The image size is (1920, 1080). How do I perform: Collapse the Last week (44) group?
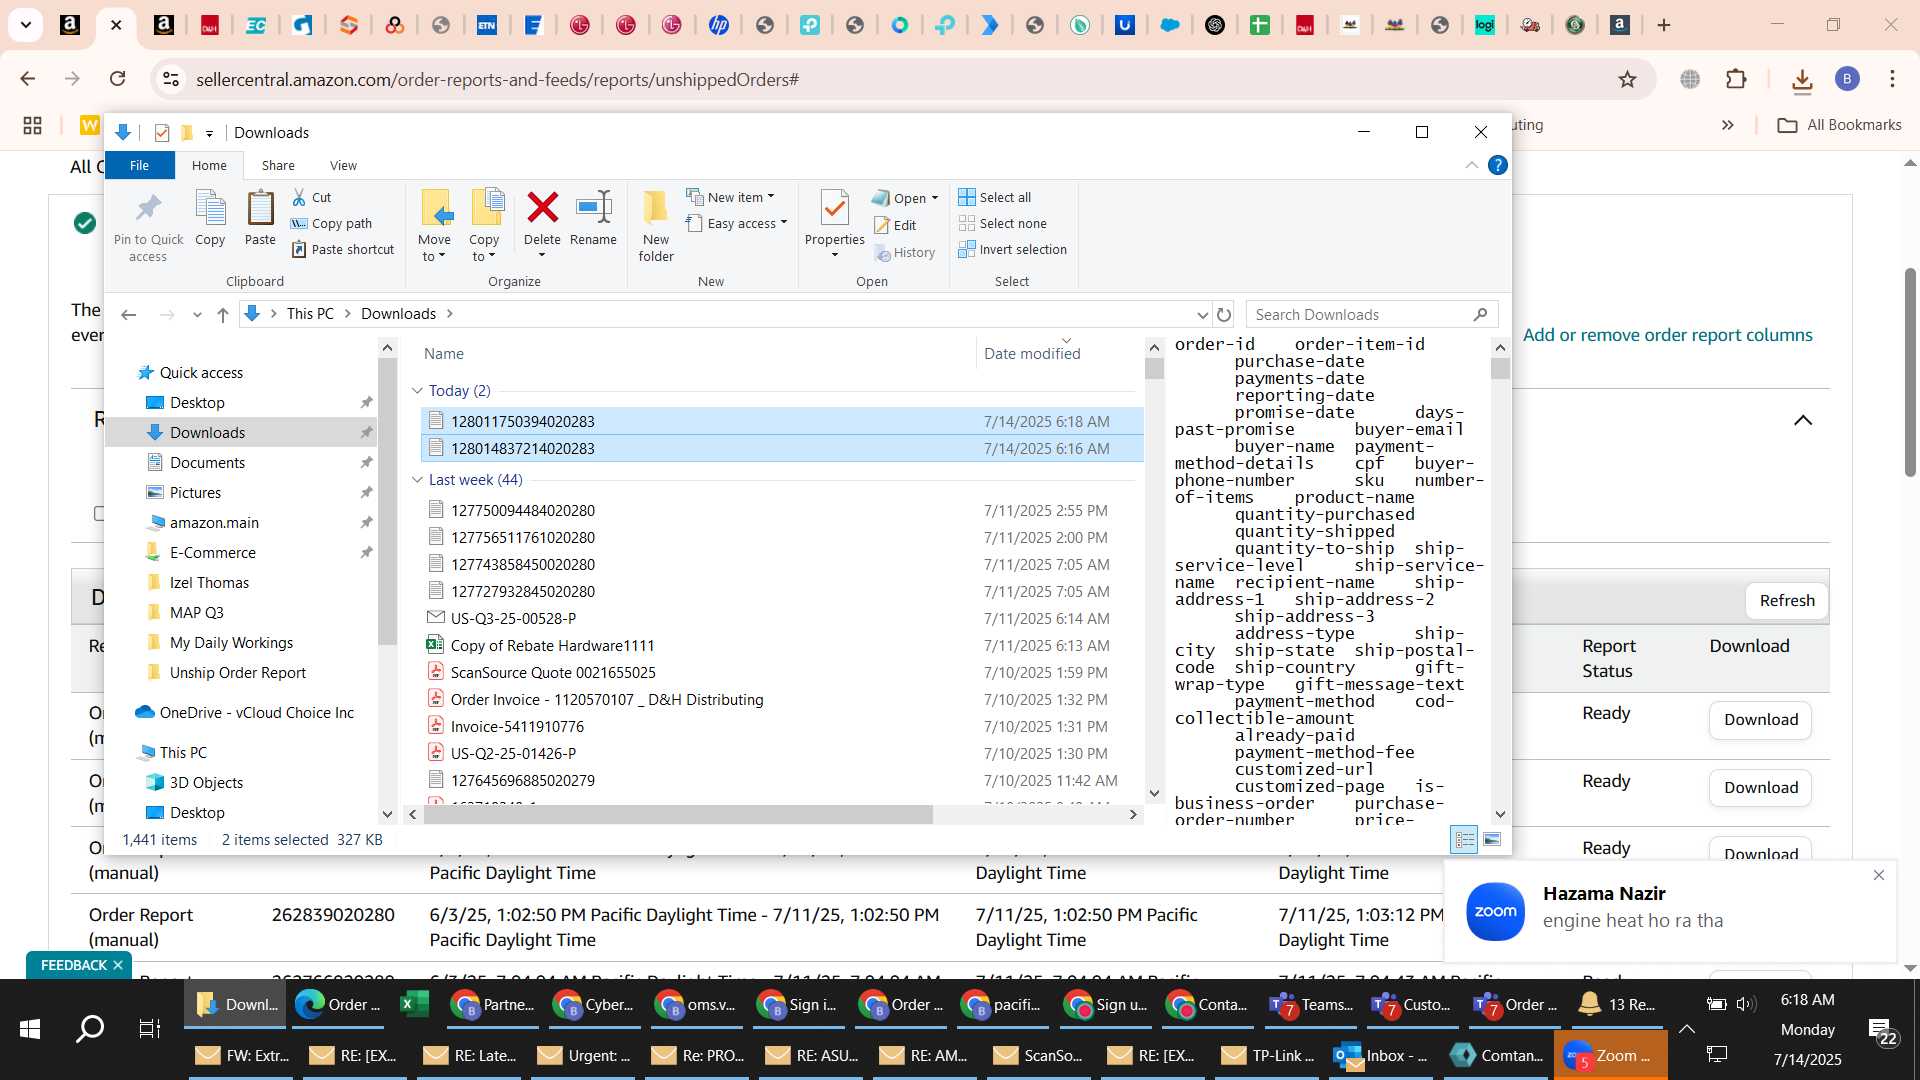(x=417, y=480)
